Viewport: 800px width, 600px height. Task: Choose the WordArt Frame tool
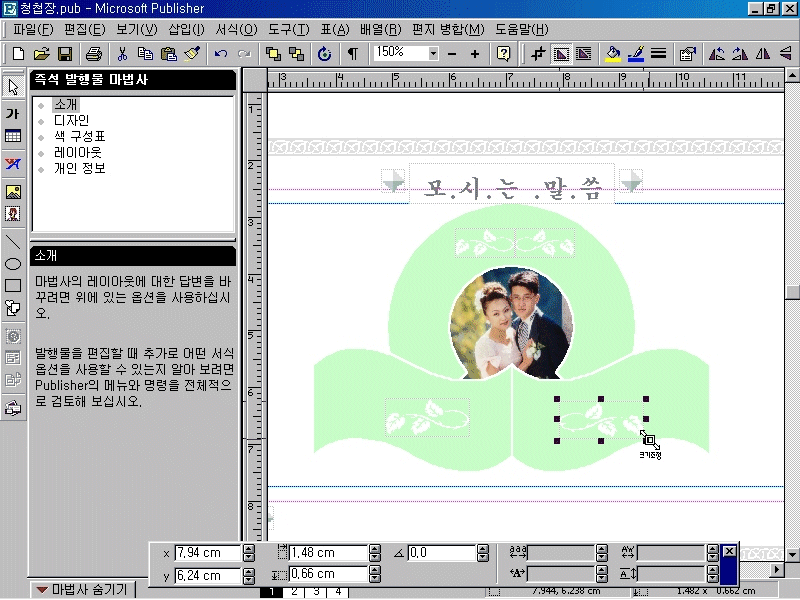tap(13, 164)
